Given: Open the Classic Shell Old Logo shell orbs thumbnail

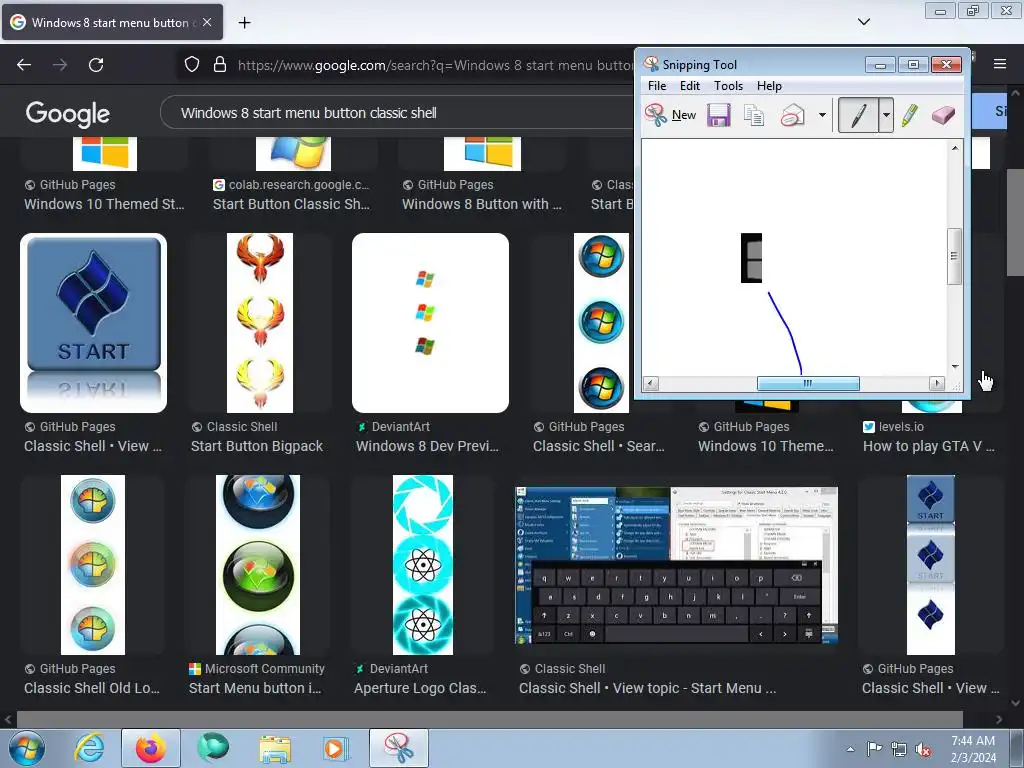Looking at the screenshot, I should tap(93, 565).
